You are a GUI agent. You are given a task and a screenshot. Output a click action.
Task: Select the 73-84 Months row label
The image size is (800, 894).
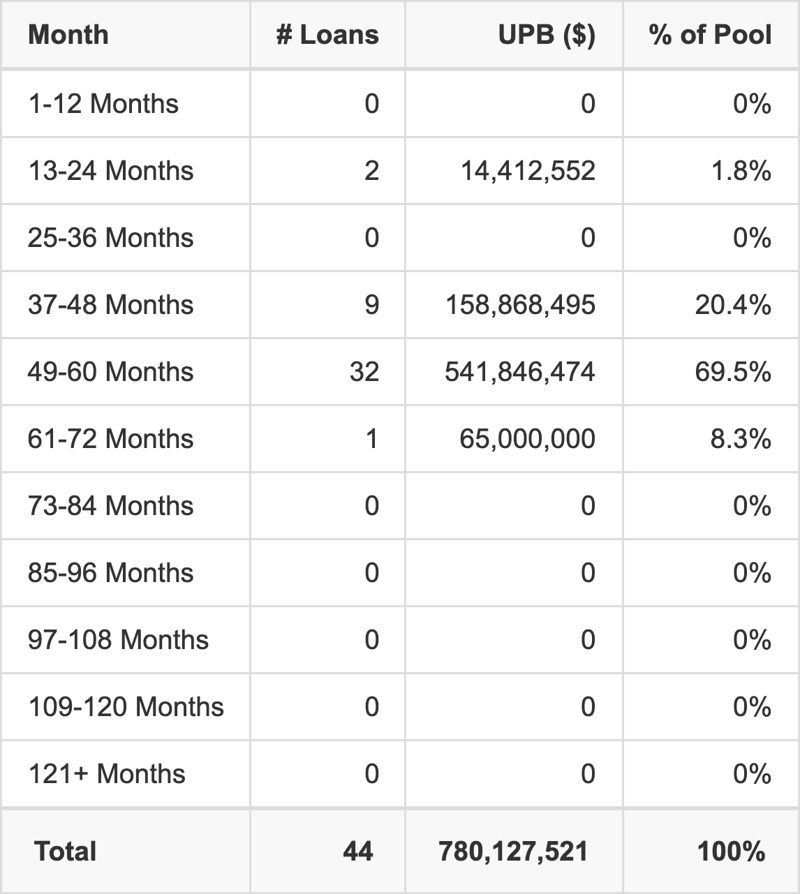pyautogui.click(x=111, y=506)
